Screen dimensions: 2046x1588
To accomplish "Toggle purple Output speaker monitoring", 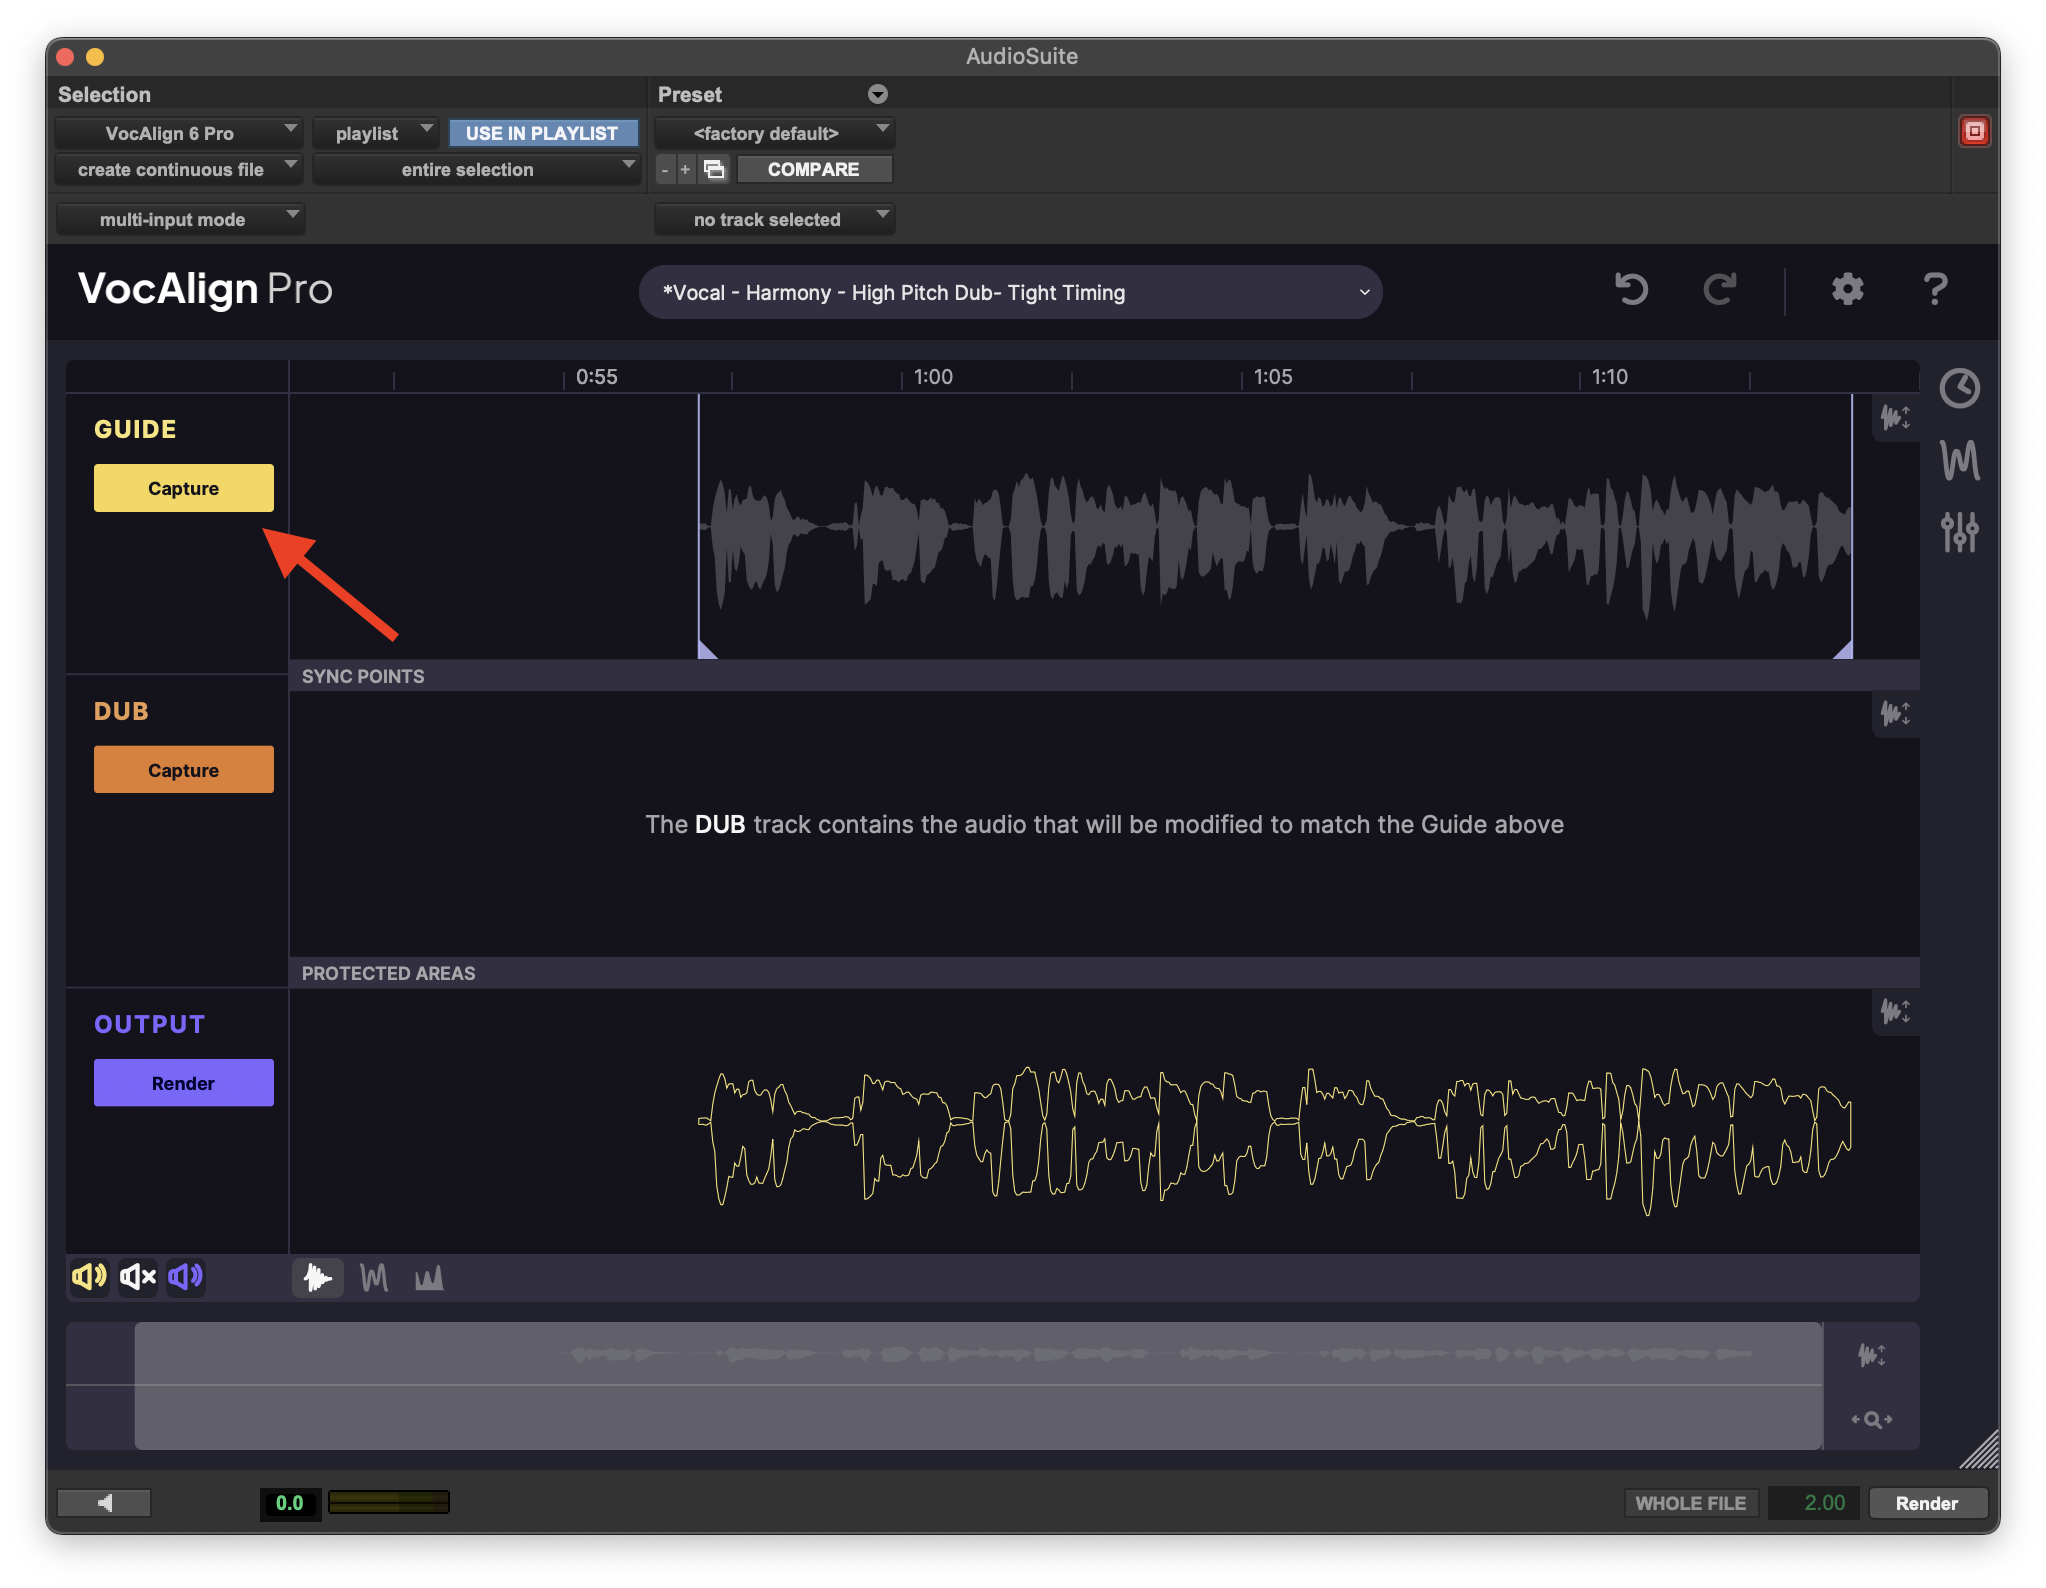I will coord(186,1277).
